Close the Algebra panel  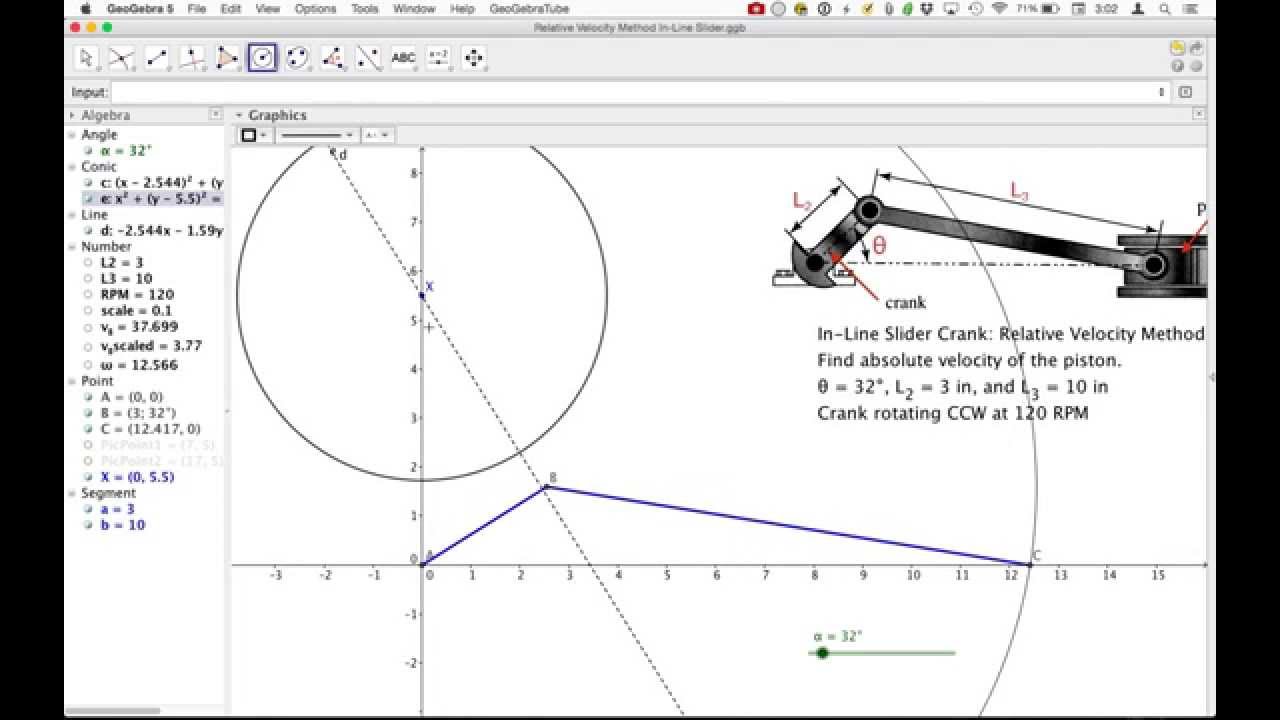coord(215,115)
